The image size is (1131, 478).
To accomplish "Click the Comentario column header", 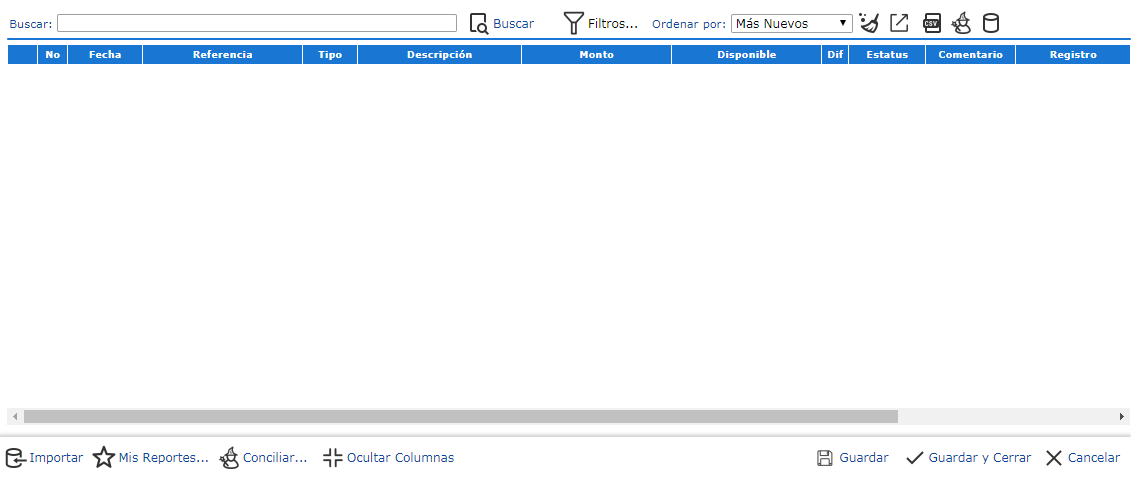I will pyautogui.click(x=971, y=55).
